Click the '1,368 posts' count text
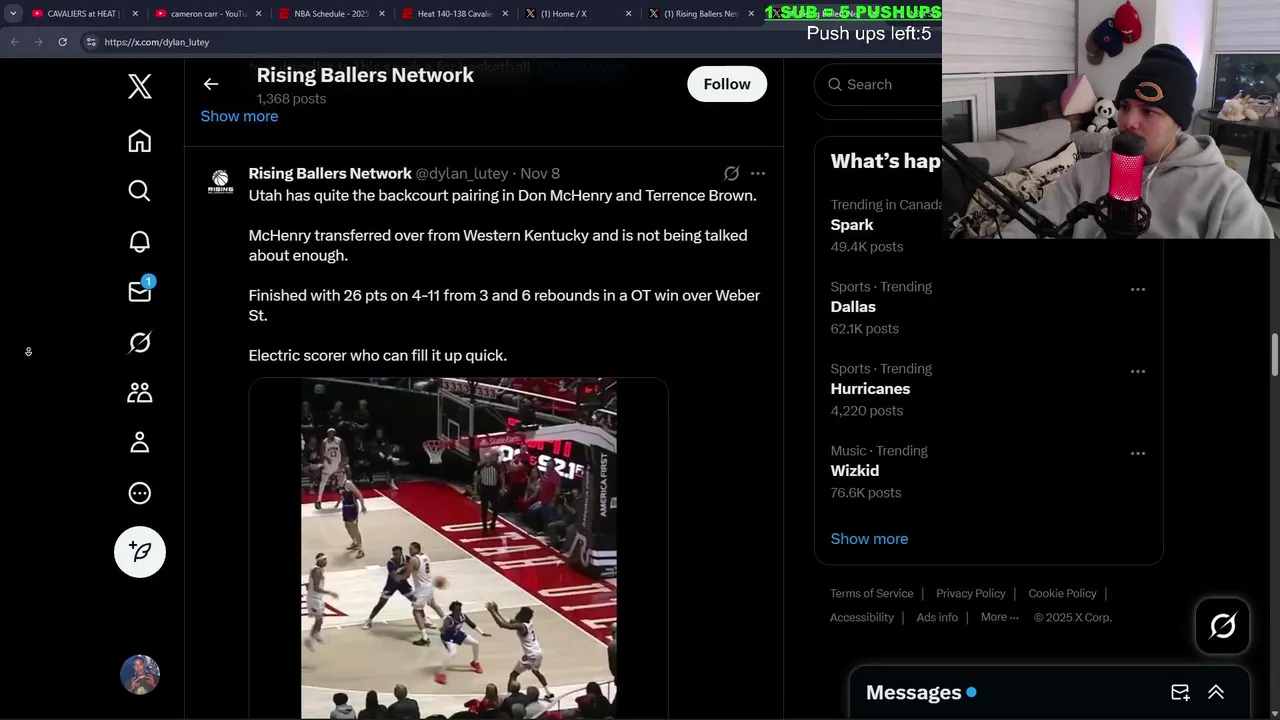The width and height of the screenshot is (1280, 720). 291,99
